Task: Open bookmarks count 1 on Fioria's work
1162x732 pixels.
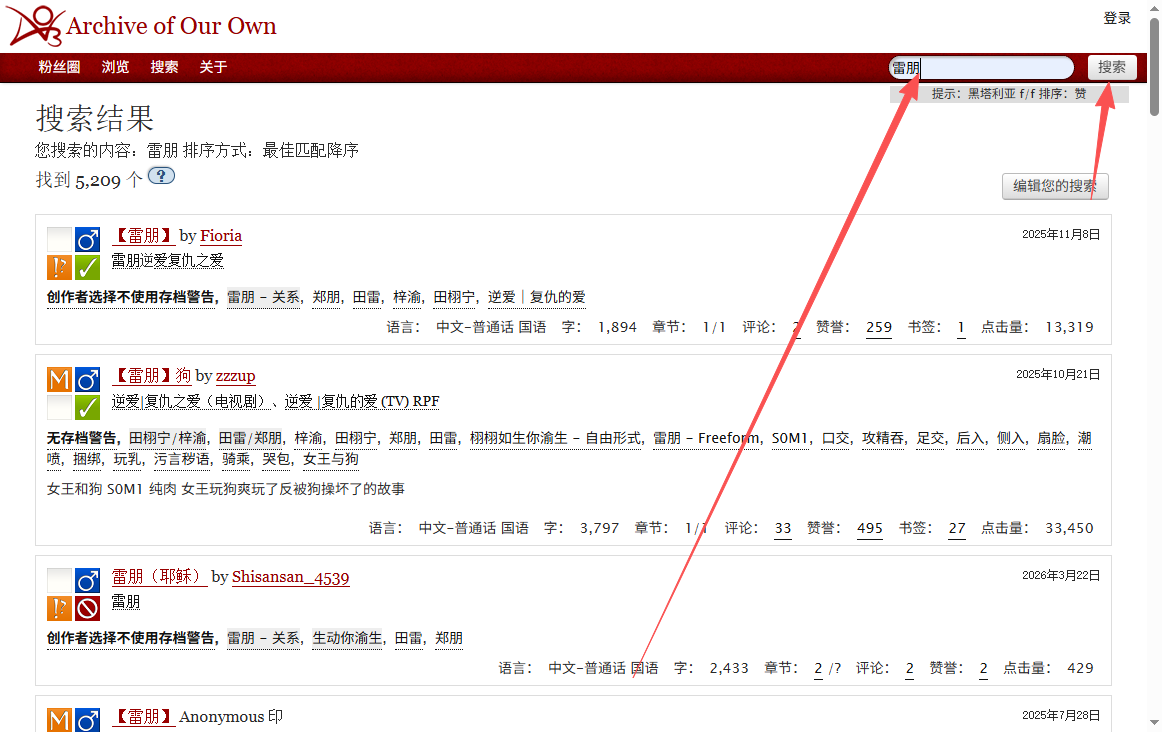Action: 961,327
